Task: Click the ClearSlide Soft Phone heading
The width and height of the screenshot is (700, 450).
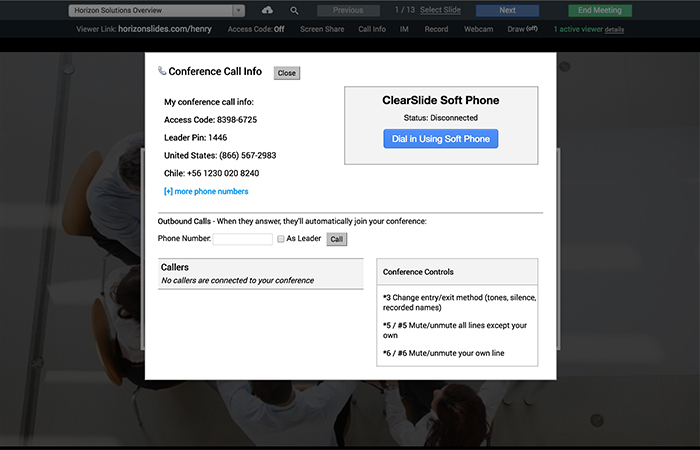Action: pyautogui.click(x=441, y=100)
